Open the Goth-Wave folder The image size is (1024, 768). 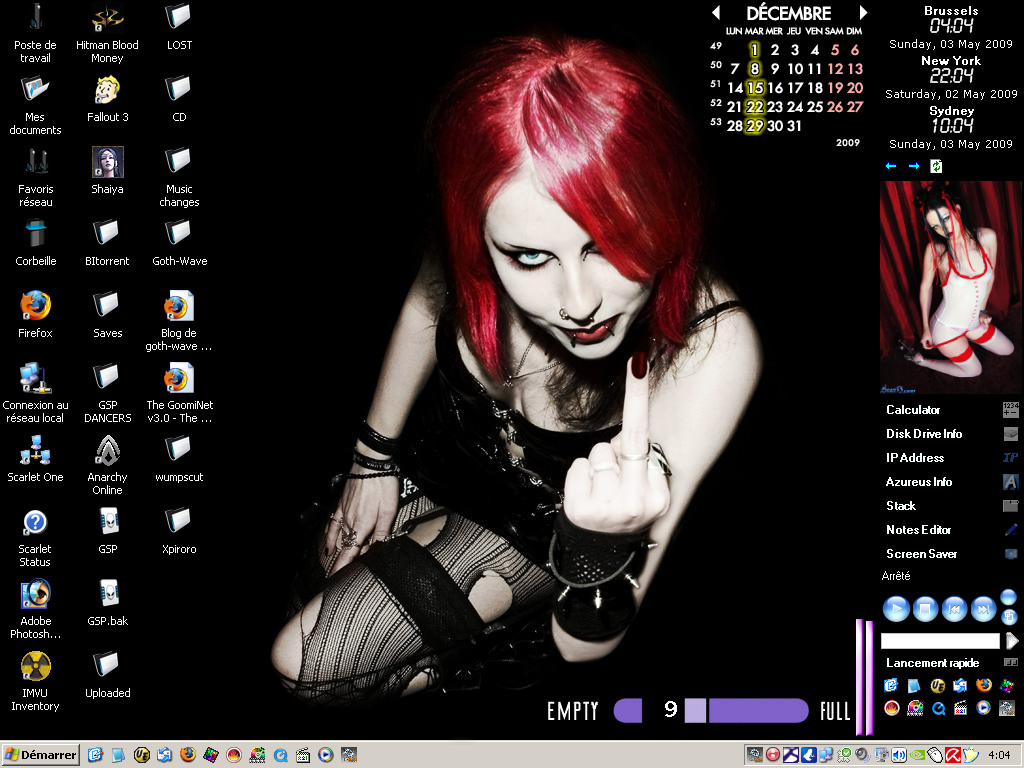click(x=179, y=234)
